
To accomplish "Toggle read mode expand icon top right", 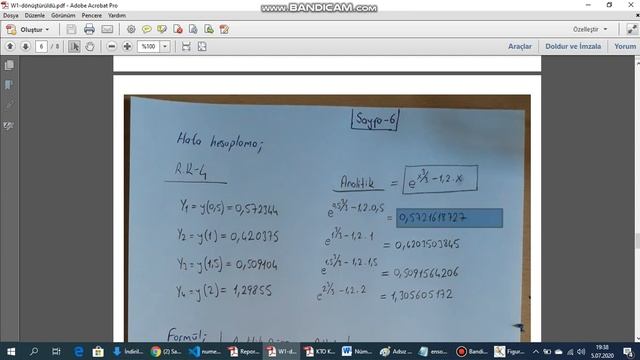I will point(632,29).
